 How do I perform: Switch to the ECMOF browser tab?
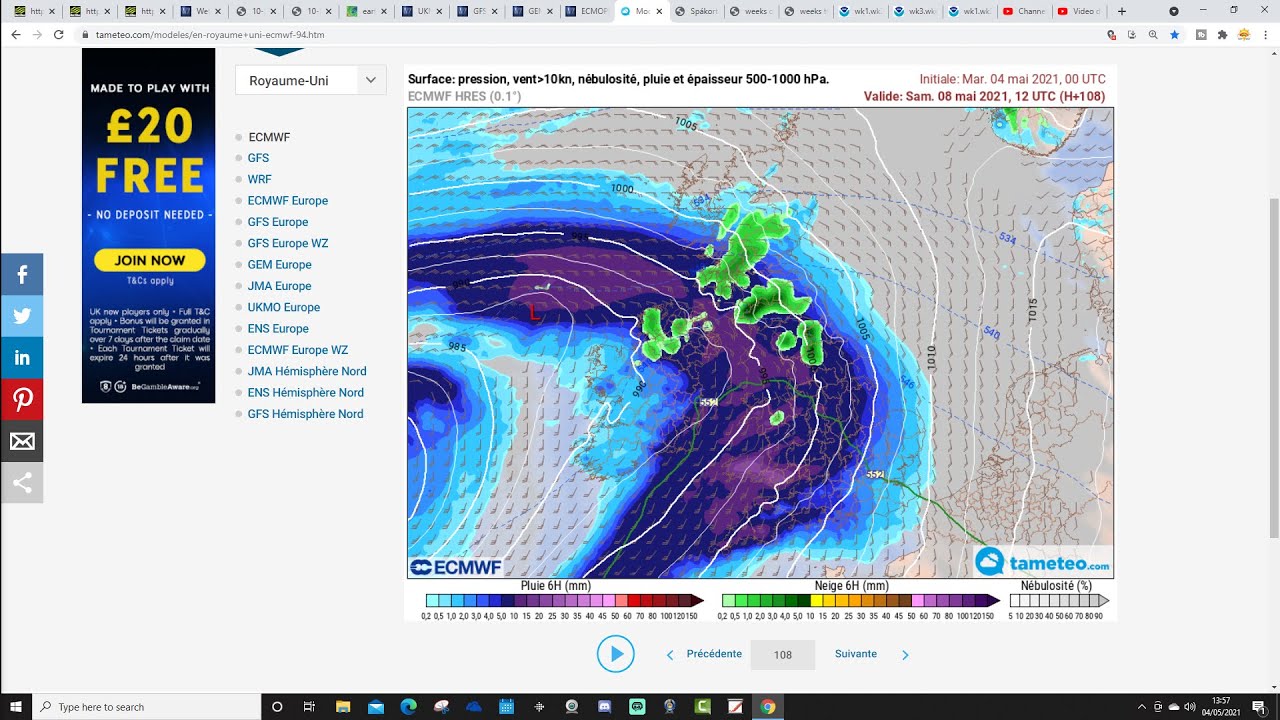585,11
